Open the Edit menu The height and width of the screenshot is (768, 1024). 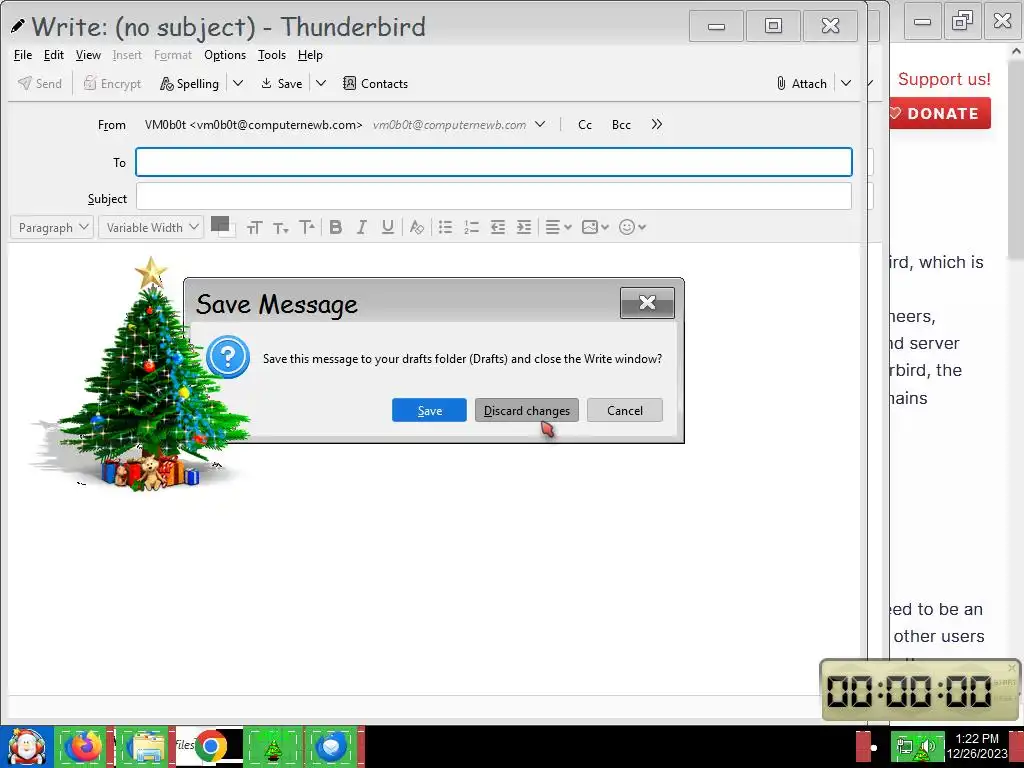coord(54,55)
